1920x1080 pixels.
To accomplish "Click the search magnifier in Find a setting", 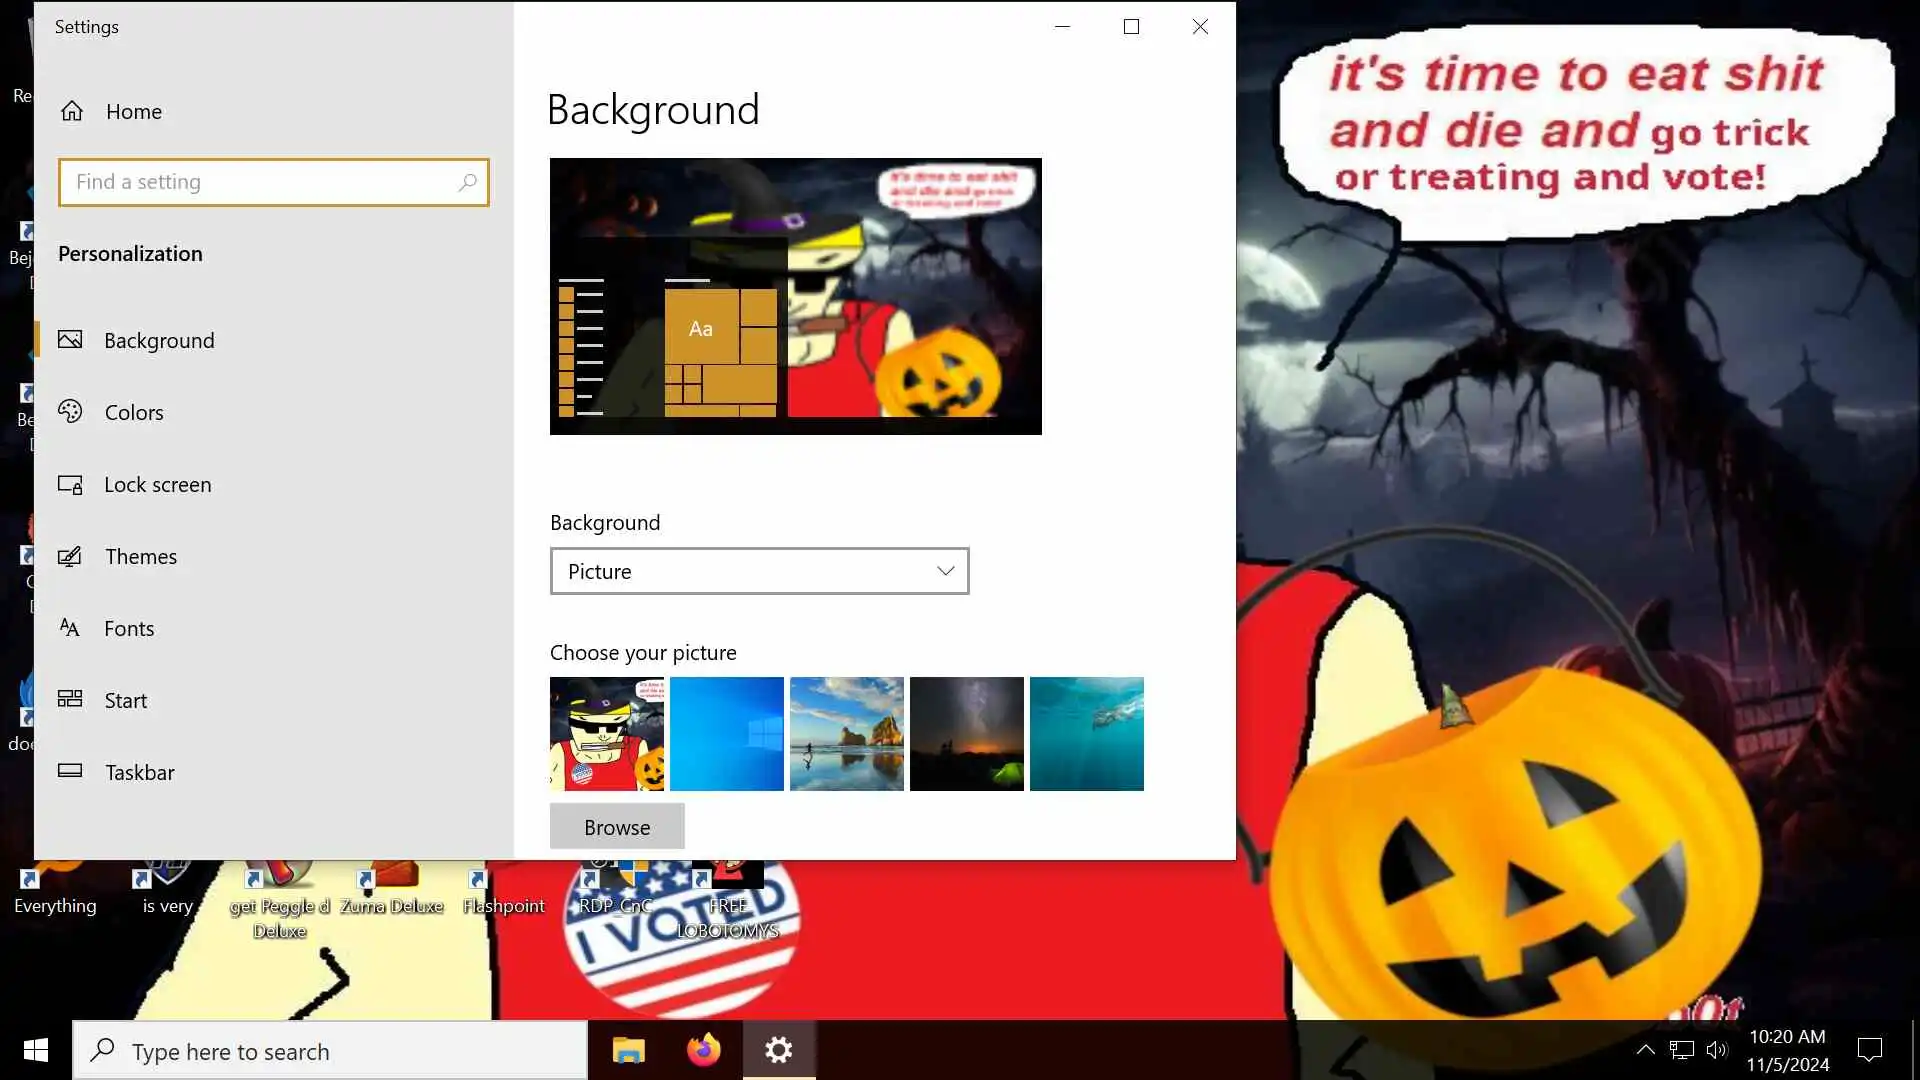I will click(467, 182).
